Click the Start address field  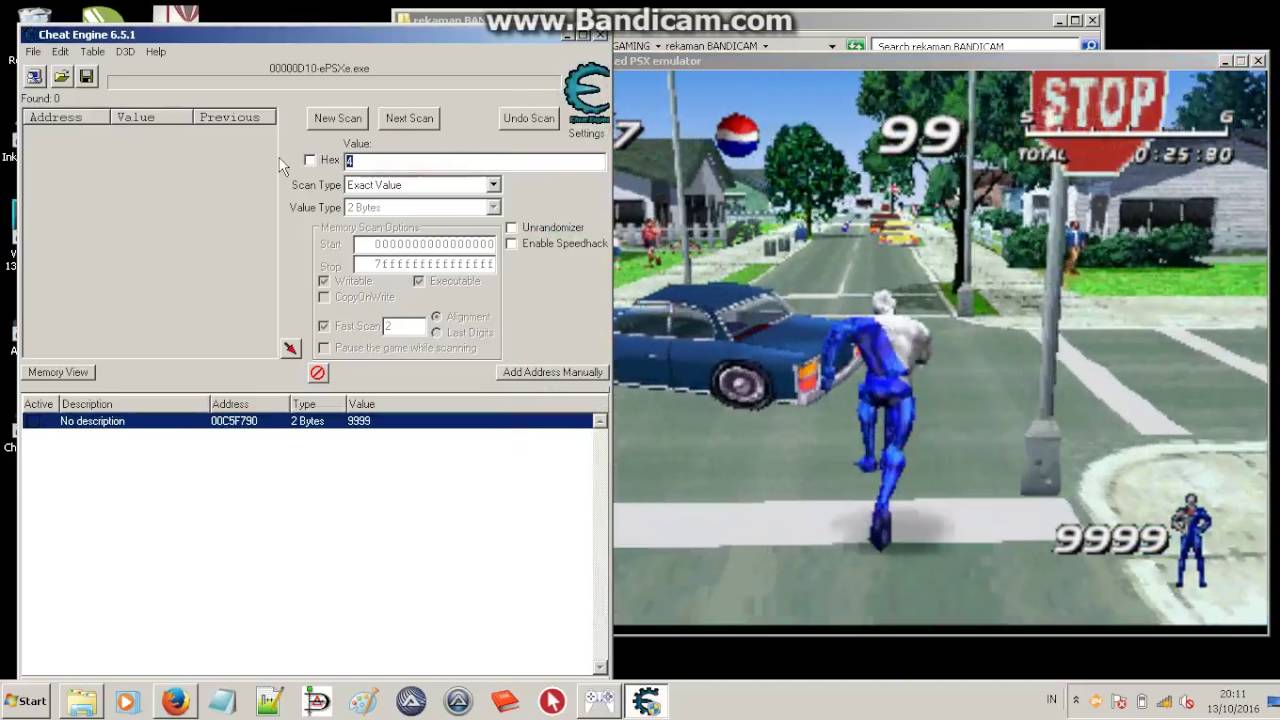(424, 244)
